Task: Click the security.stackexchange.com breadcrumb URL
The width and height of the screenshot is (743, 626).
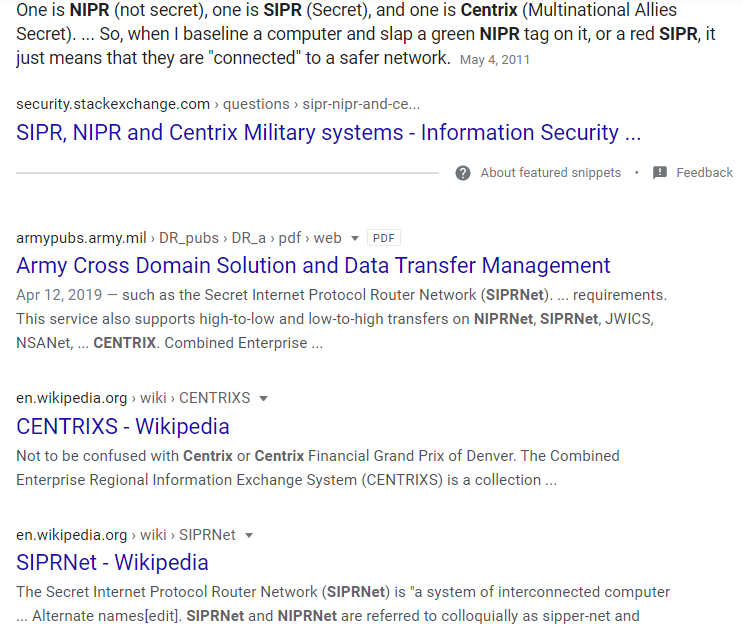Action: pos(218,104)
